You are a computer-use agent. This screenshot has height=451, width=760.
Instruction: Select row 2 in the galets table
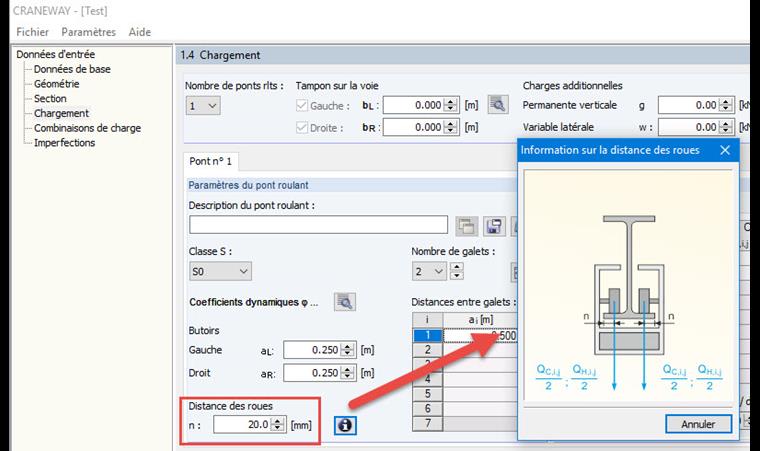427,350
